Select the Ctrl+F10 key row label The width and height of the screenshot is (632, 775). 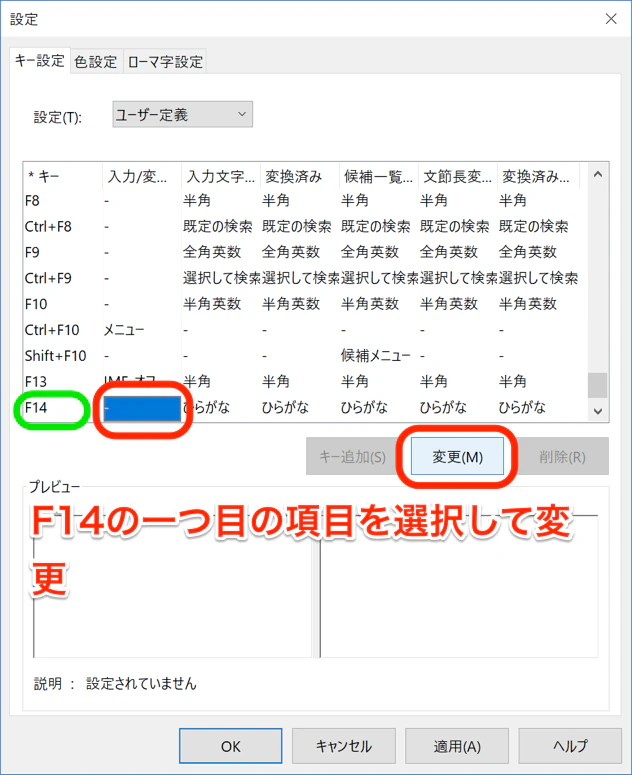pos(52,330)
